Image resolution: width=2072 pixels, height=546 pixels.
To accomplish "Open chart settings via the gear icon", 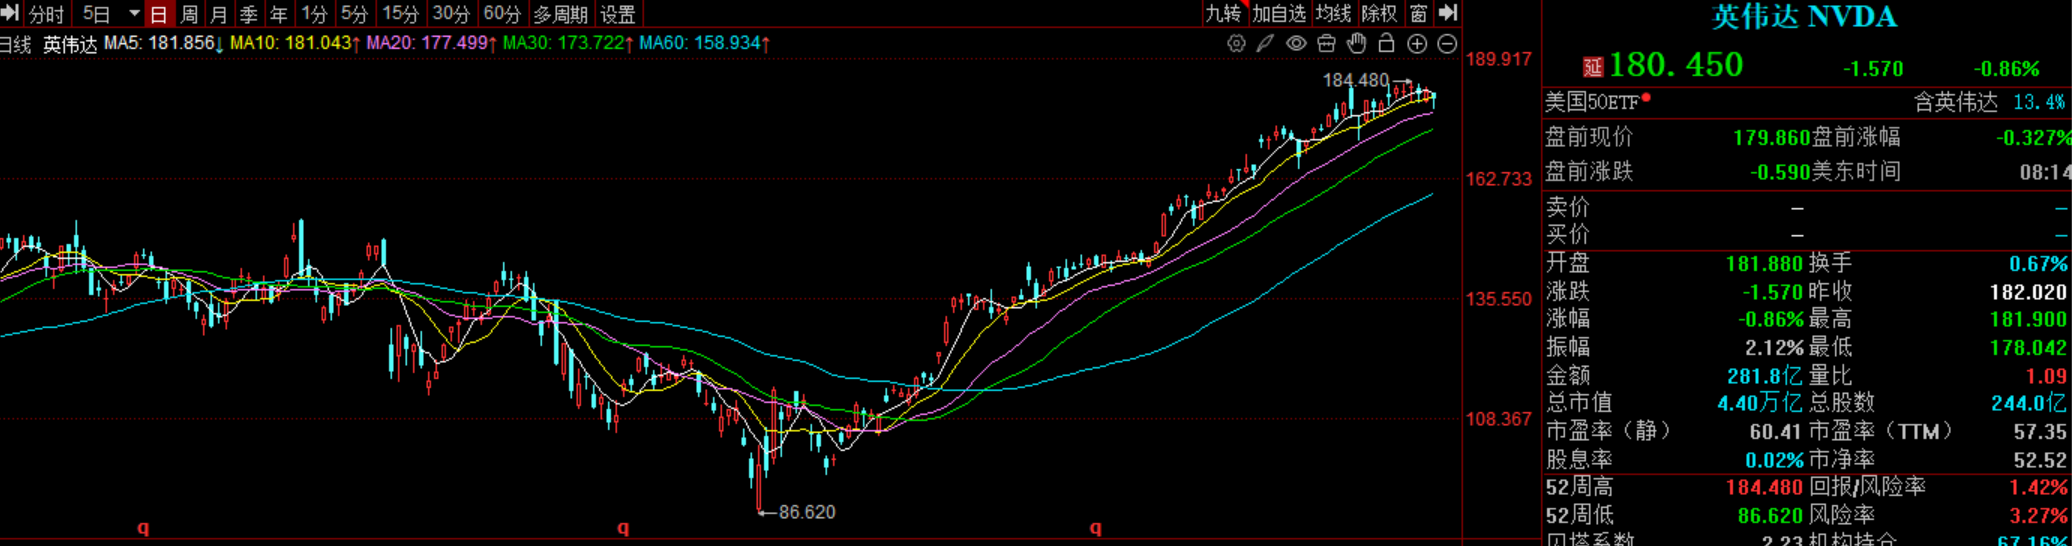I will [x=1237, y=43].
